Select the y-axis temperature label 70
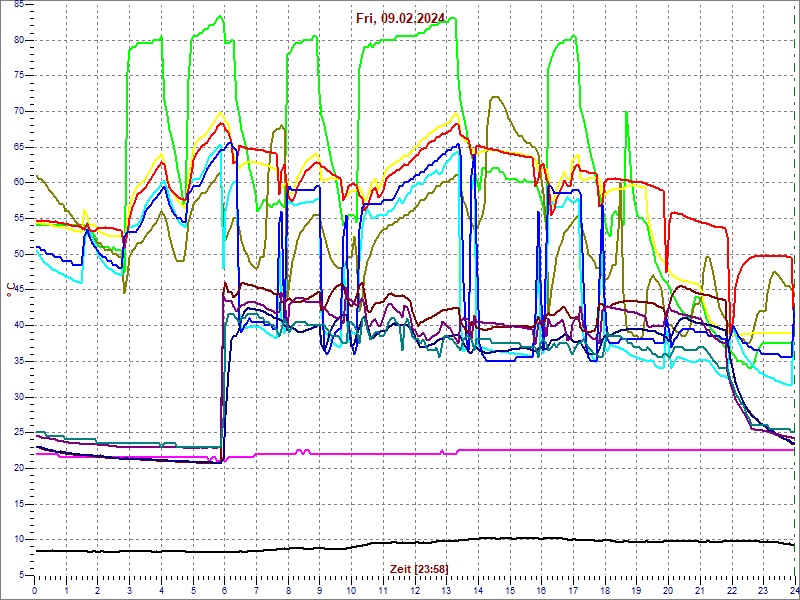 pos(20,111)
